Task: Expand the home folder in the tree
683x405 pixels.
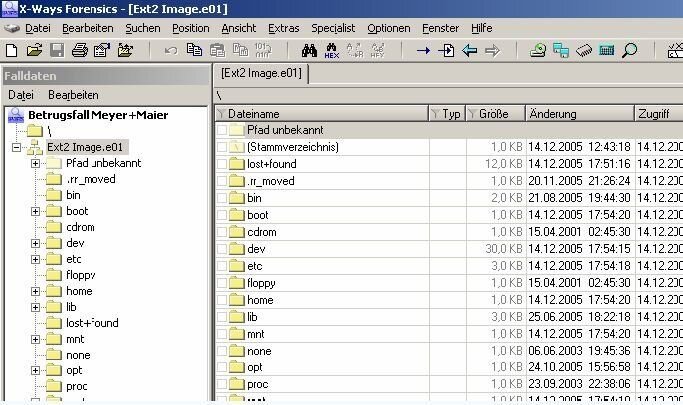Action: coord(35,291)
